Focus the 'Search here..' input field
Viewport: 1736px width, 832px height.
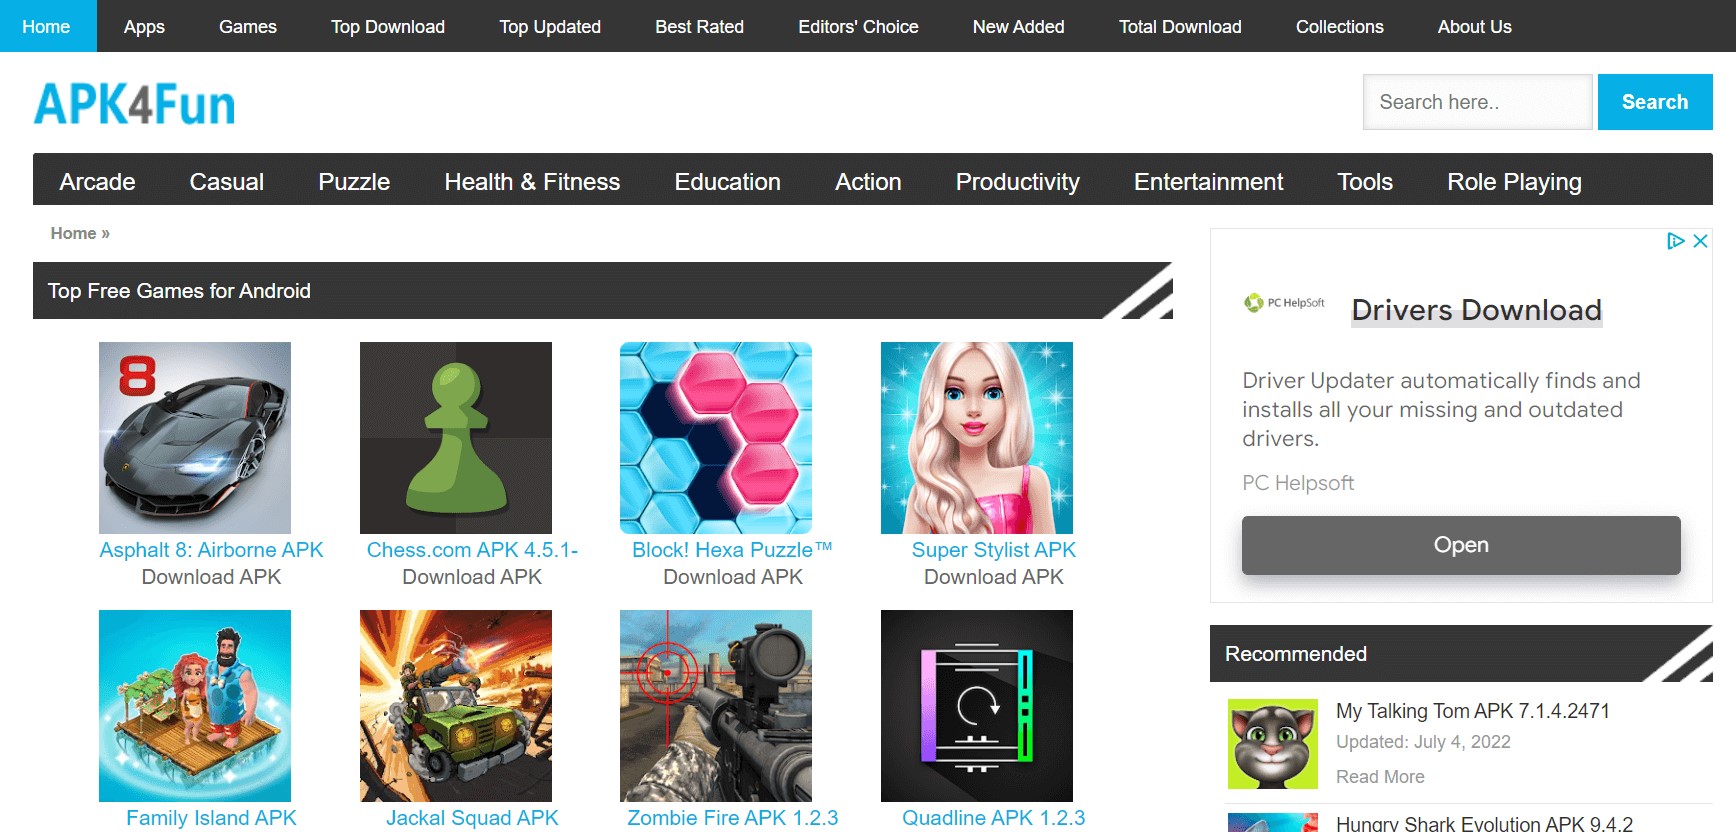[x=1477, y=102]
